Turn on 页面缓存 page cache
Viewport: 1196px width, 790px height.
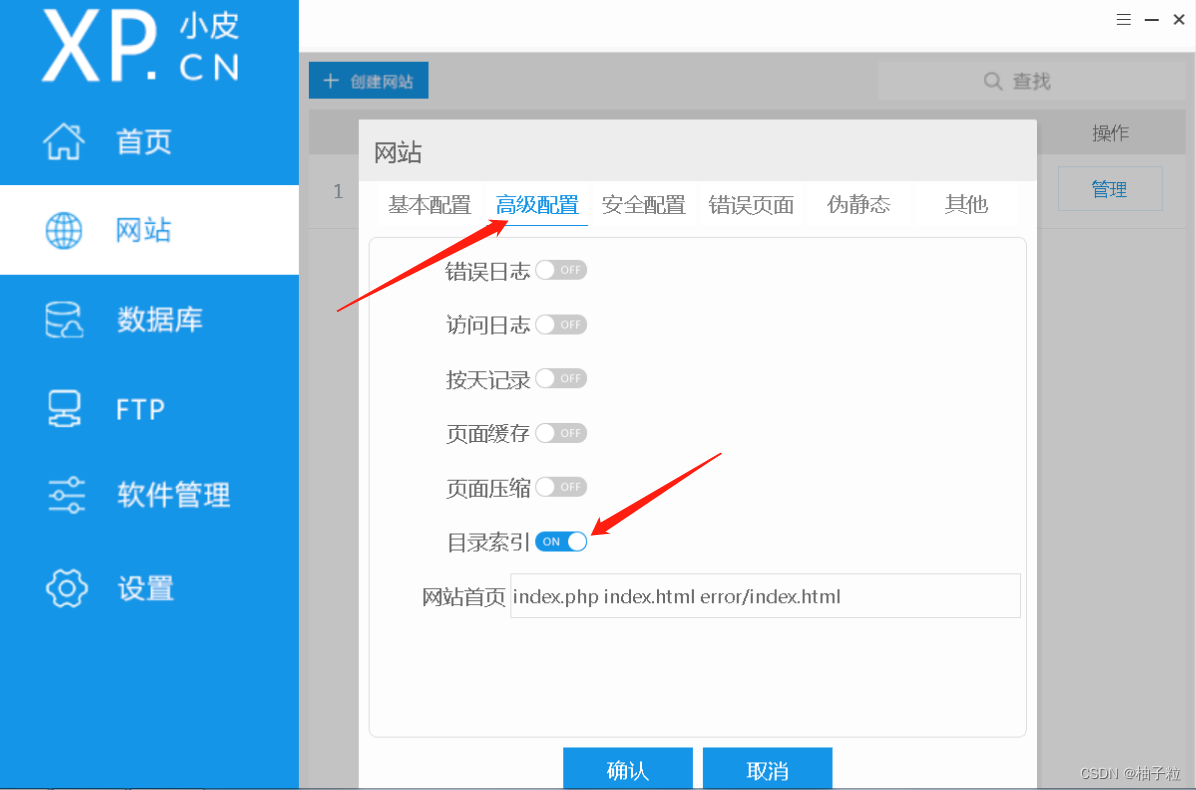coord(561,433)
